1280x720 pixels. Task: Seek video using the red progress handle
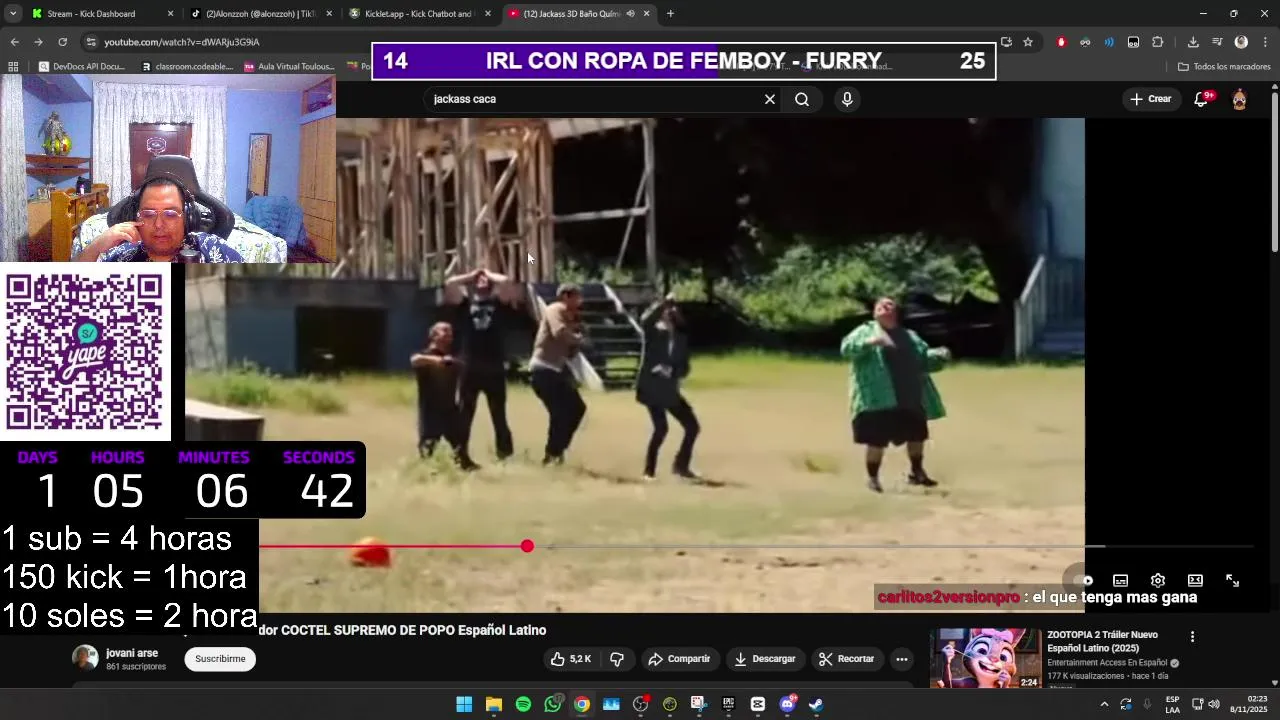pos(527,546)
